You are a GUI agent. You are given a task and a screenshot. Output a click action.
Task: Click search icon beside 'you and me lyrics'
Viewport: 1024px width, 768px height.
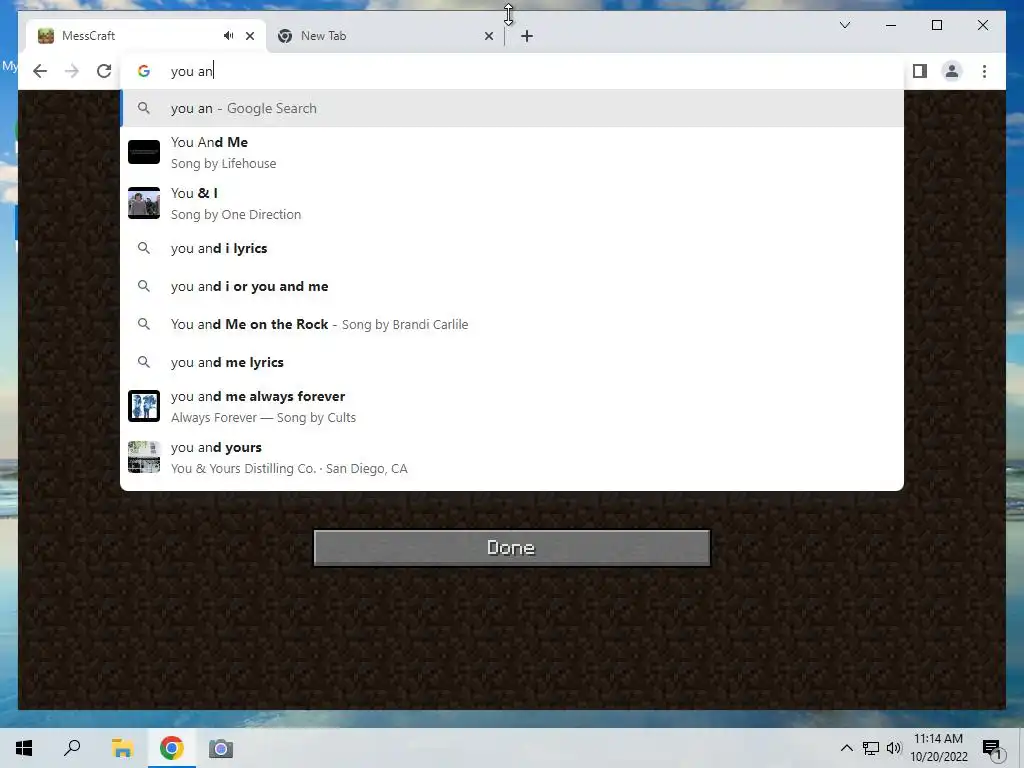[x=144, y=362]
